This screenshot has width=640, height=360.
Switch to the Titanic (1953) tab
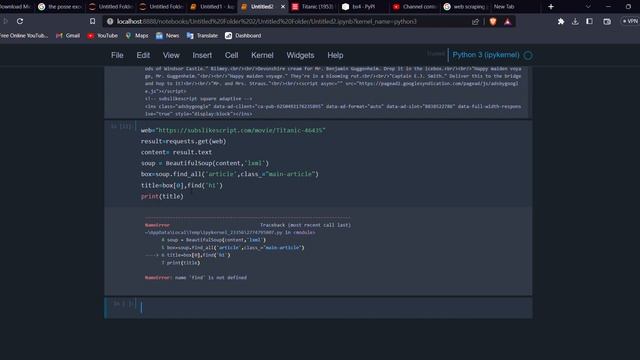313,7
